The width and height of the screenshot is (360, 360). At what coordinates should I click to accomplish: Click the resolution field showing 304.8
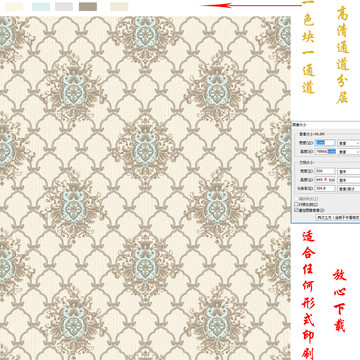[325, 188]
